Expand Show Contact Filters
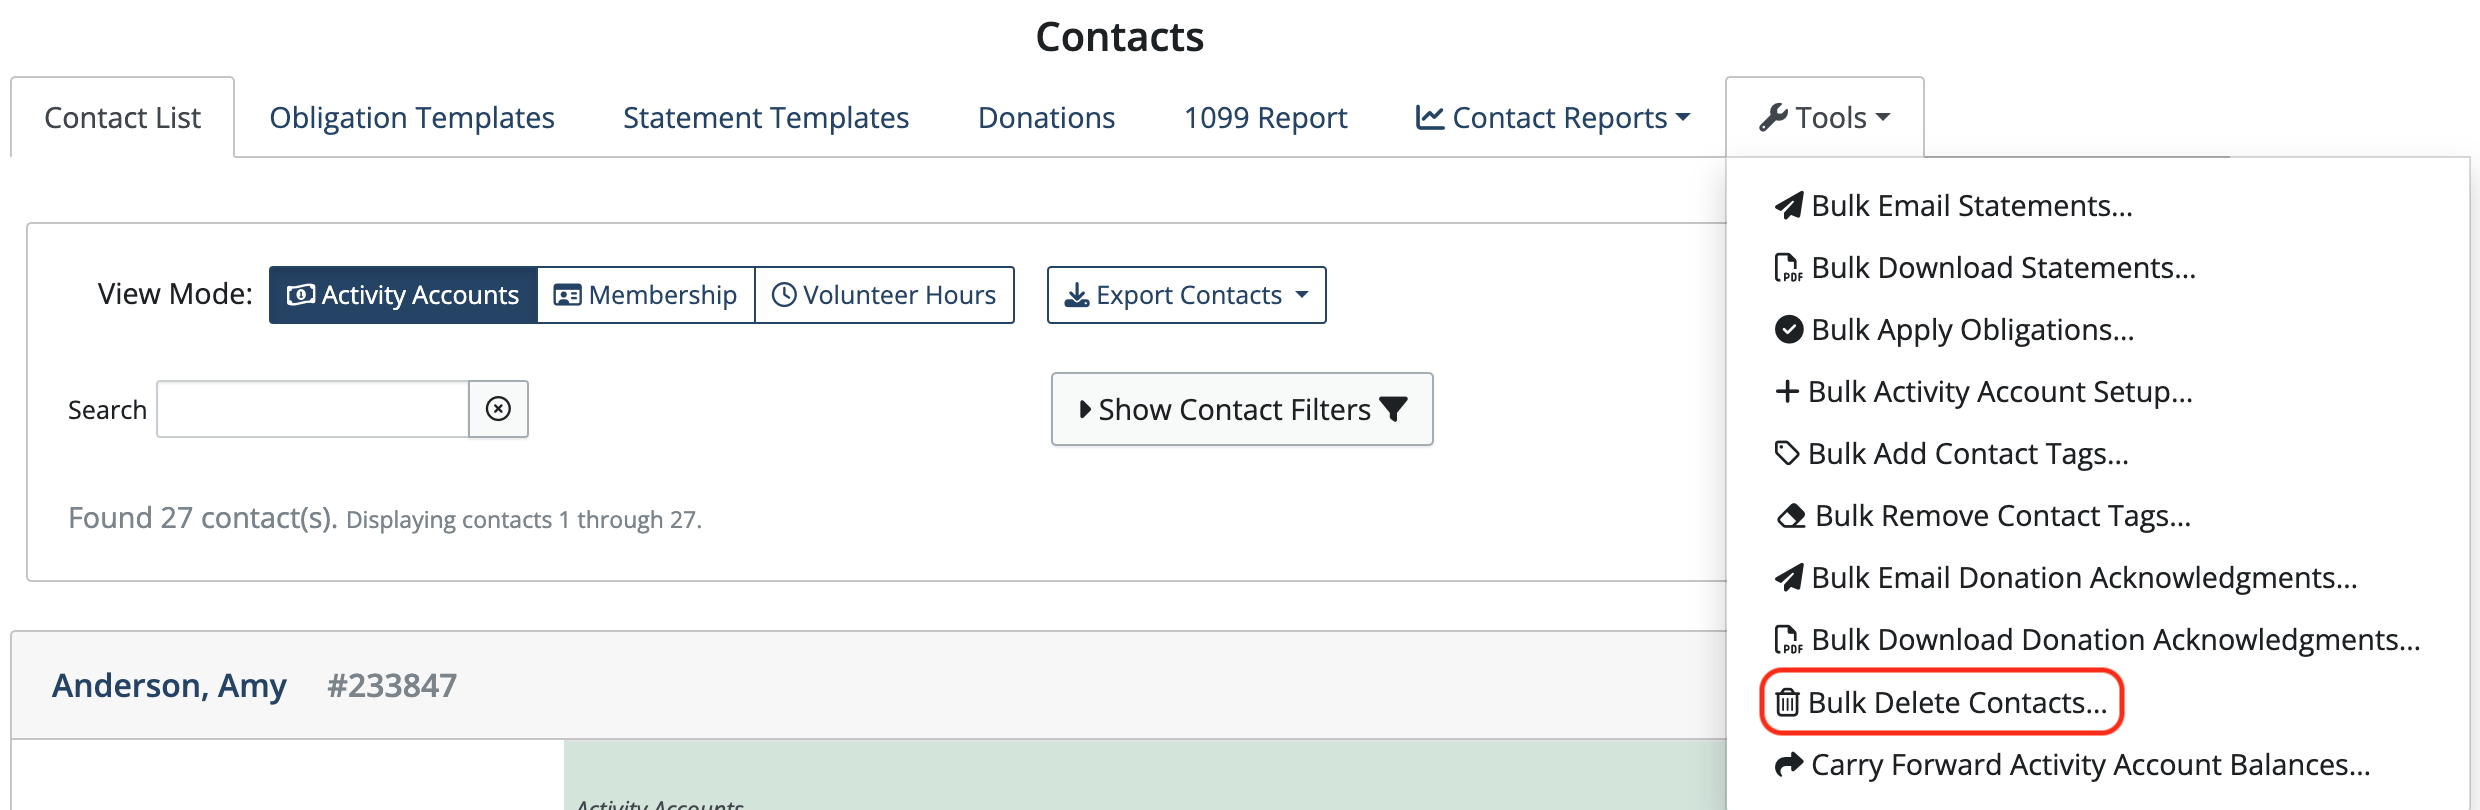 click(1241, 409)
